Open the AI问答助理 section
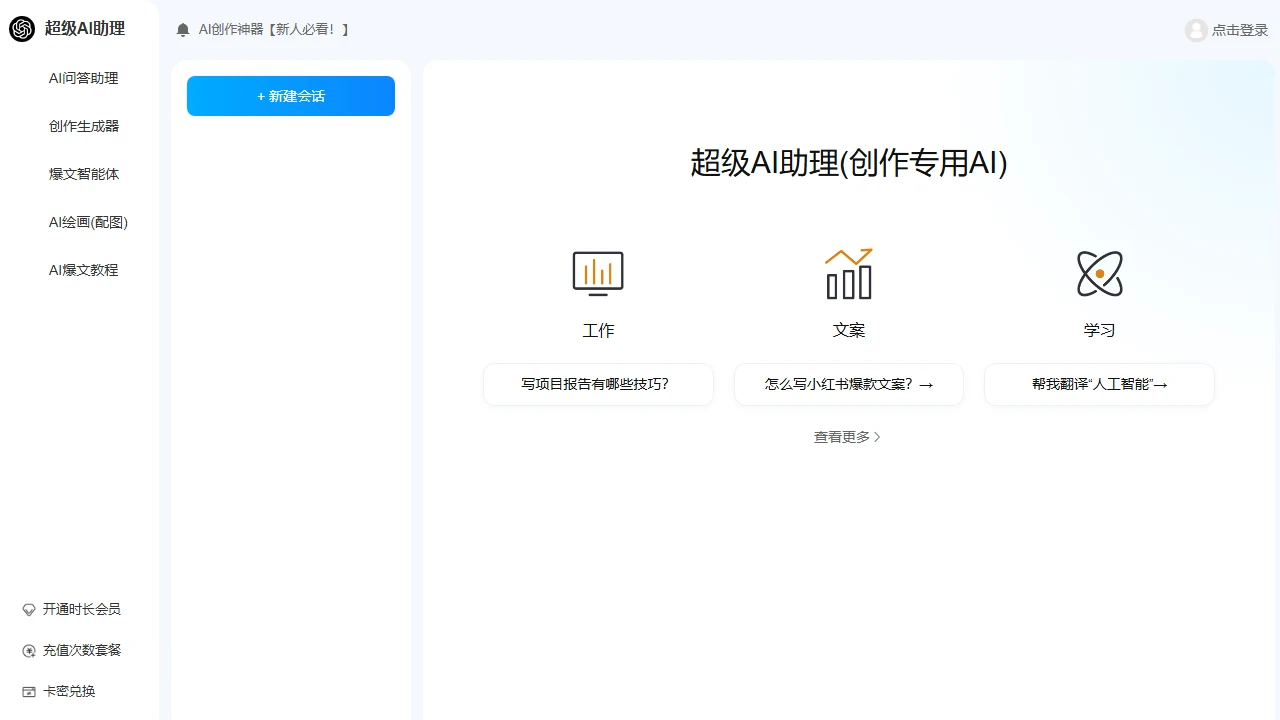The width and height of the screenshot is (1280, 720). (84, 78)
